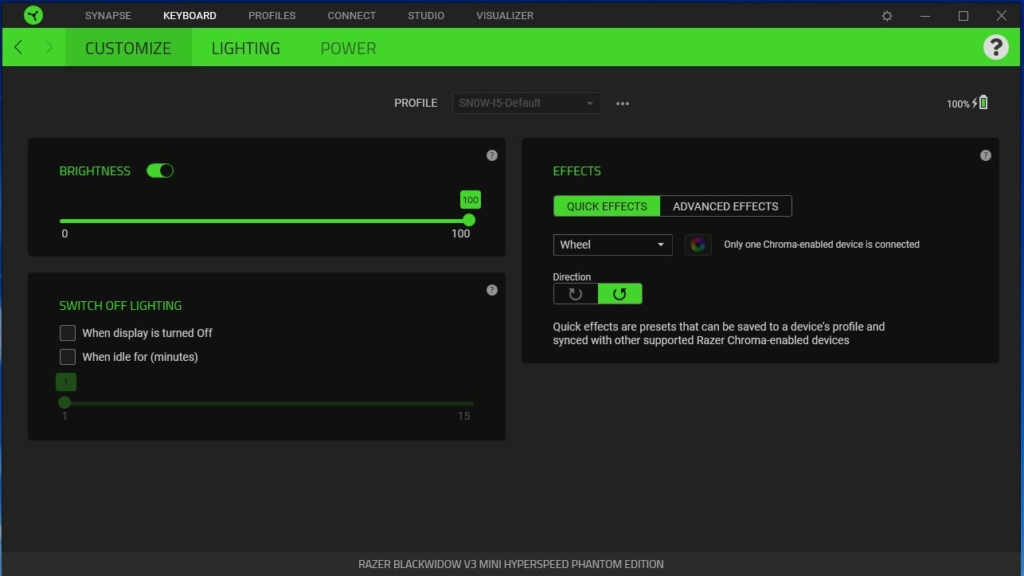This screenshot has width=1024, height=576.
Task: Show Effects panel help tooltip
Action: [x=985, y=155]
